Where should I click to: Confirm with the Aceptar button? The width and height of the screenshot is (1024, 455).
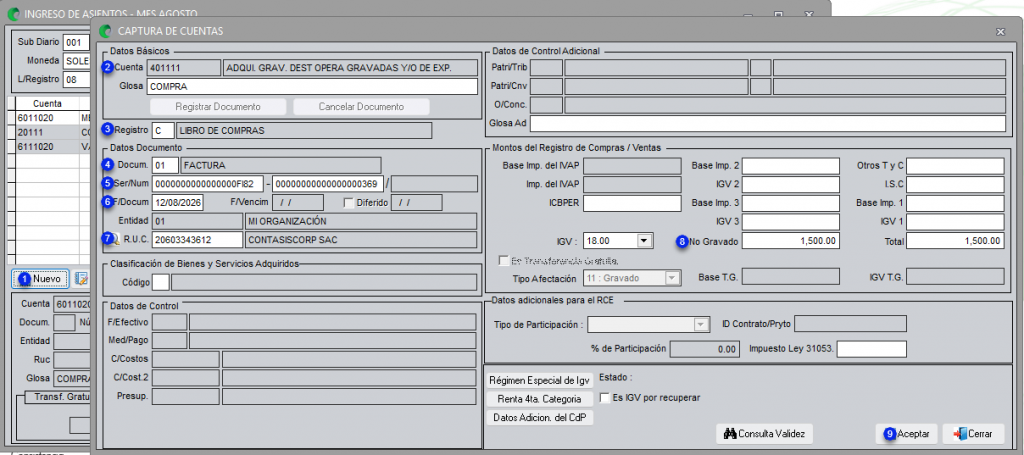[x=907, y=433]
